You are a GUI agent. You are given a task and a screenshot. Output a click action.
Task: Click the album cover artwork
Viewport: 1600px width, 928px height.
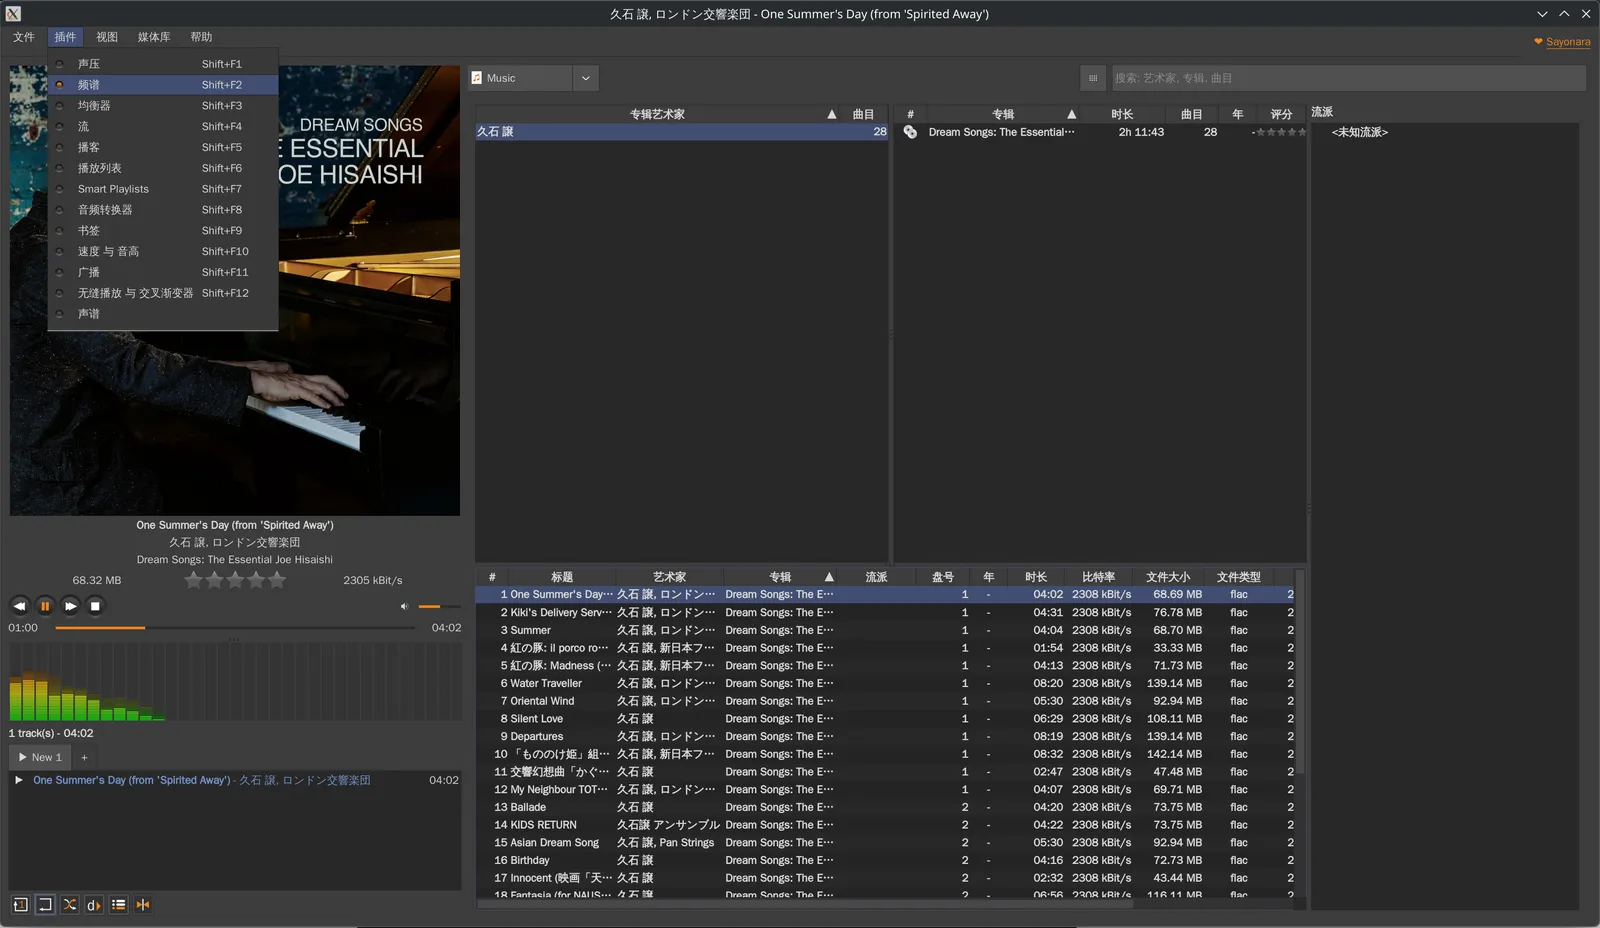pyautogui.click(x=235, y=291)
